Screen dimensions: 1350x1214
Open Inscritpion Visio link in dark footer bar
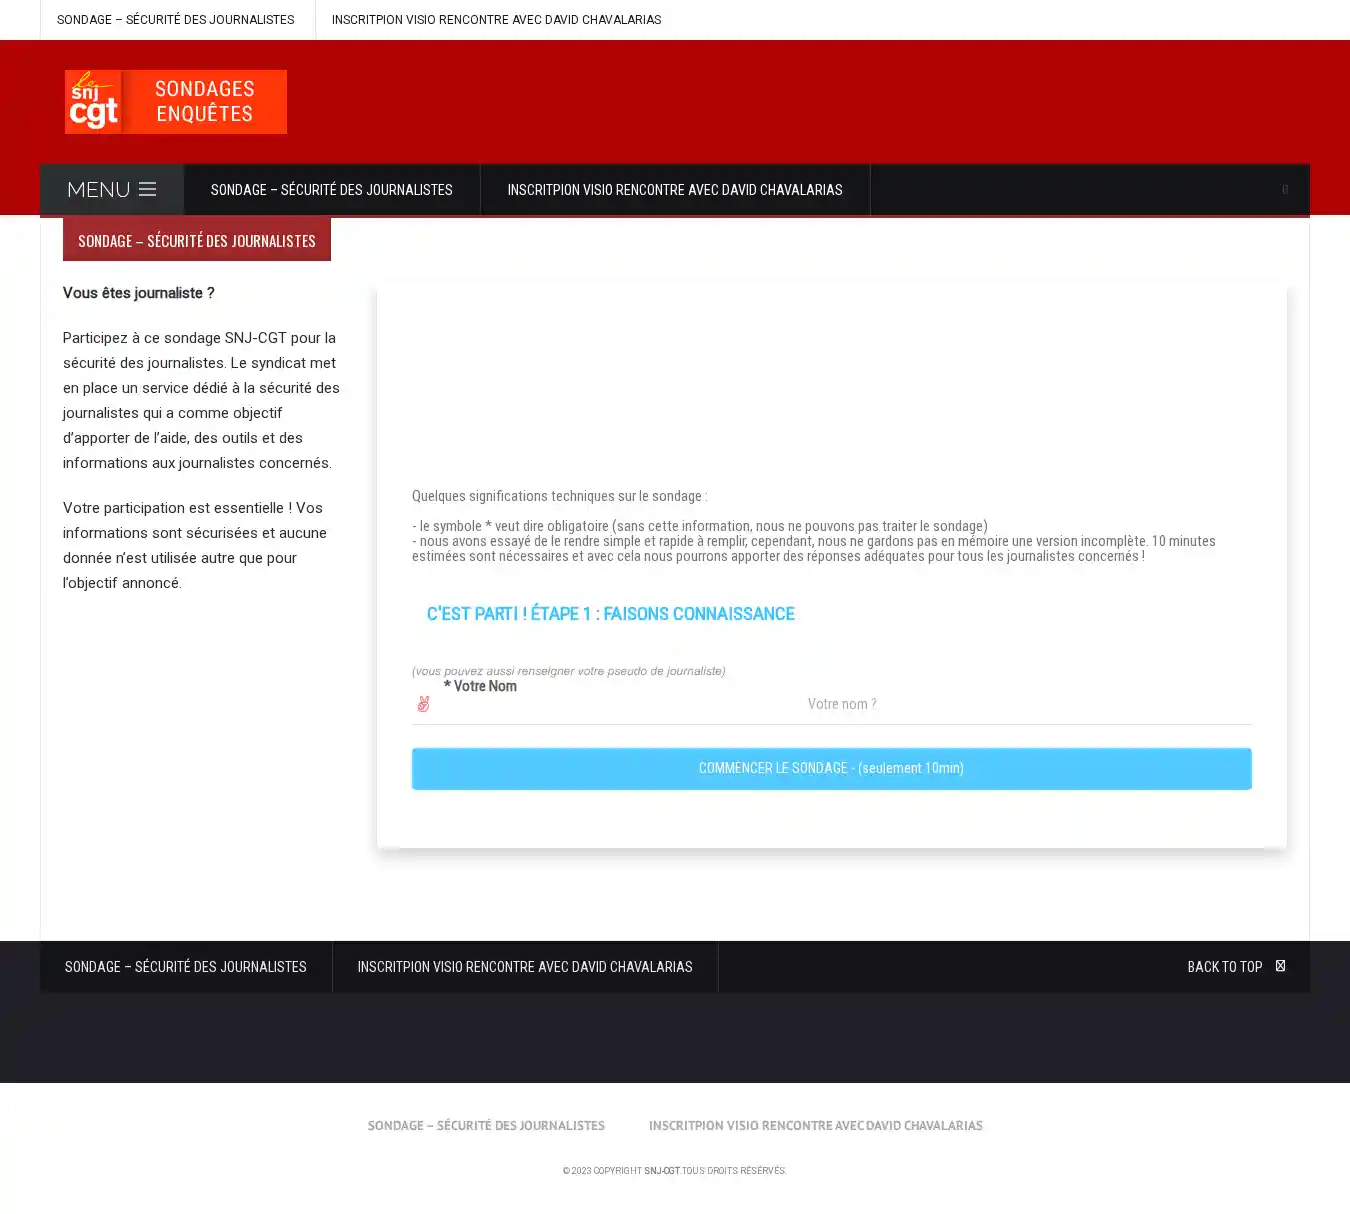pos(524,967)
